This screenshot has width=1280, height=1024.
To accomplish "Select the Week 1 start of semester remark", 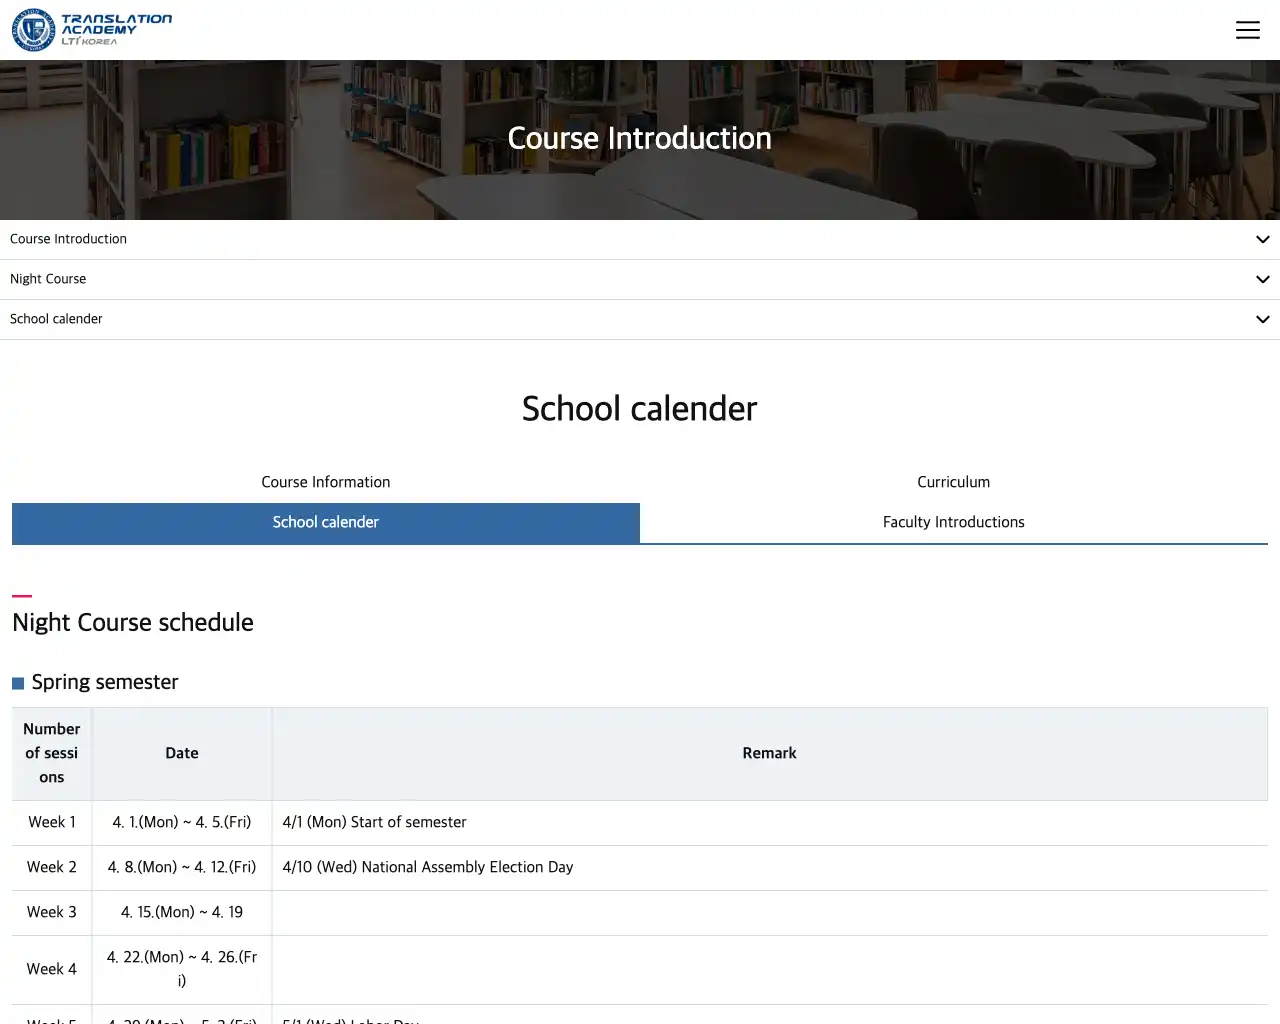I will click(374, 822).
